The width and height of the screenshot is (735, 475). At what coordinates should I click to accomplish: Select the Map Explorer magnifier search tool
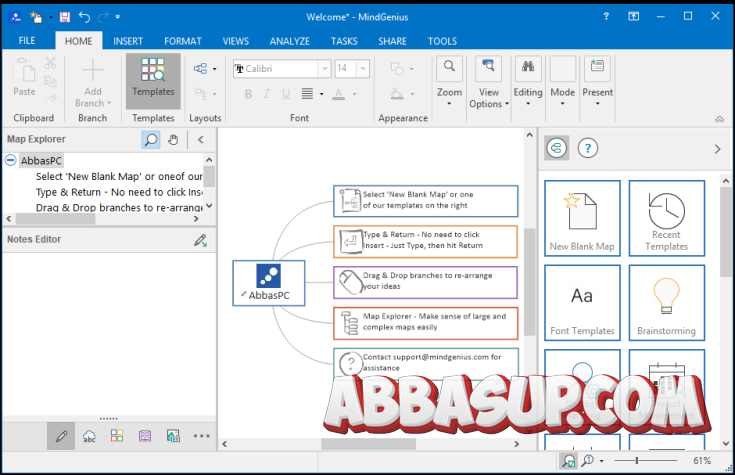click(151, 140)
